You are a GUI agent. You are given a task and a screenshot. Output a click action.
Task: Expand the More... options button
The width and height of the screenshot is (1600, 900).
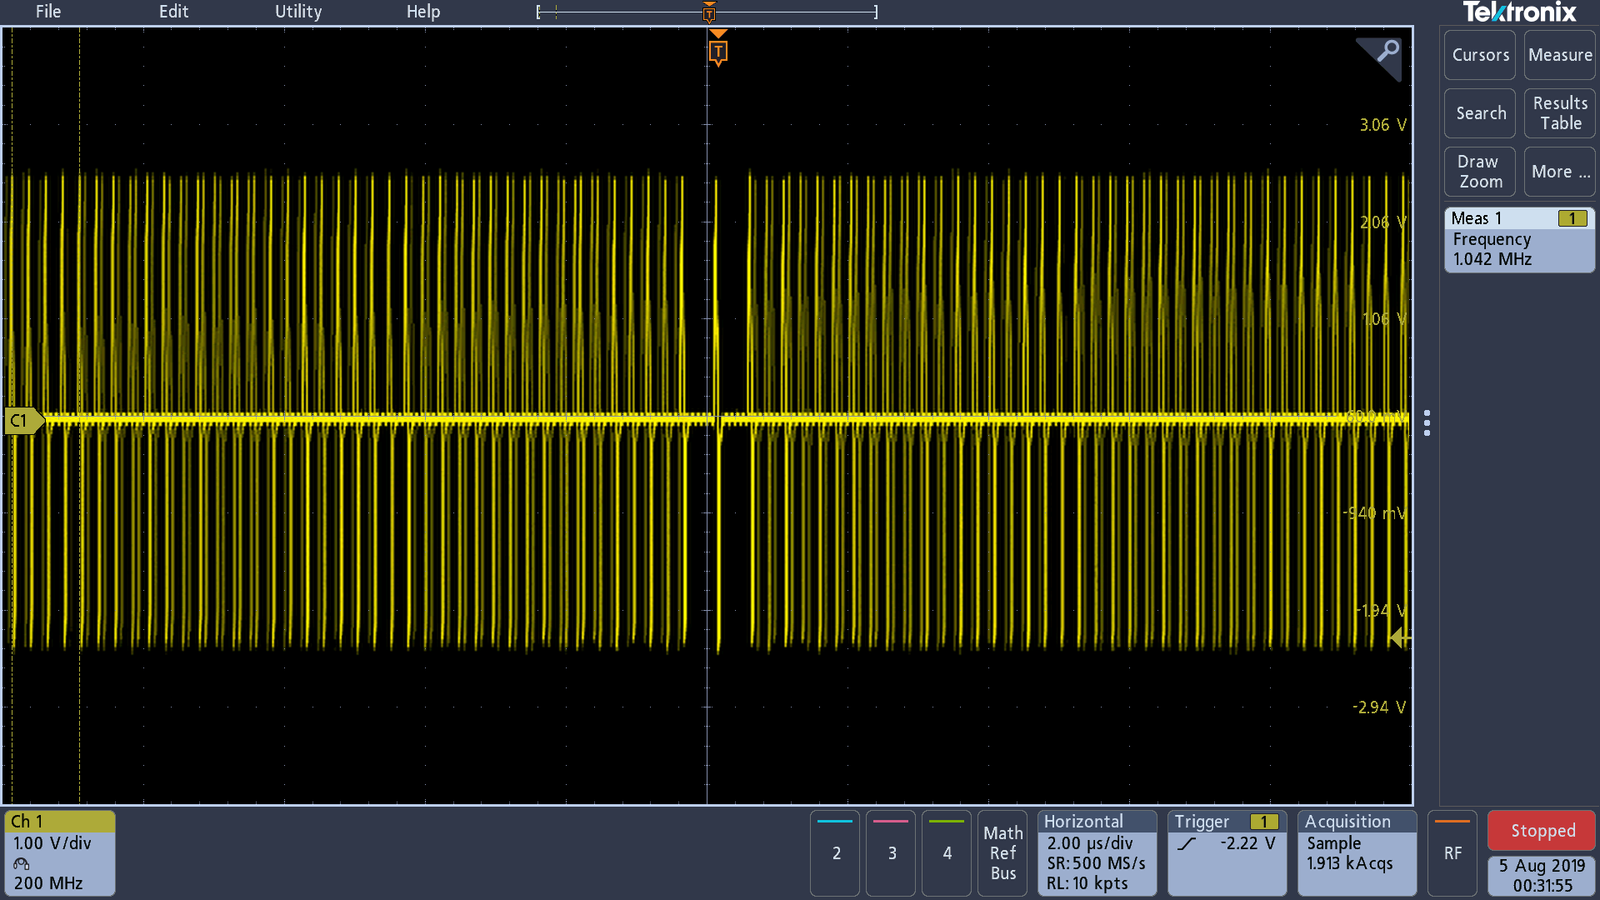[x=1559, y=172]
